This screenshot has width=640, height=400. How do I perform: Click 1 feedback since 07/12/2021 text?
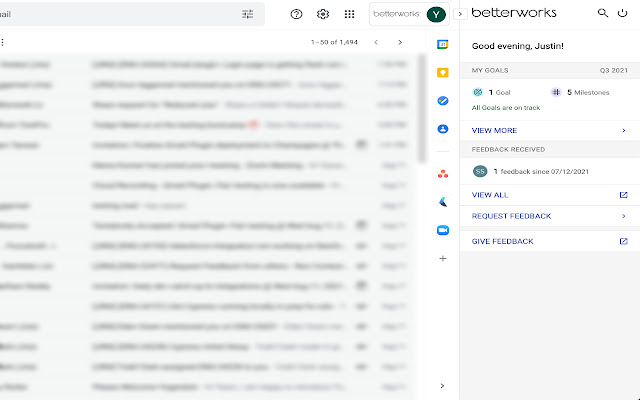point(541,171)
